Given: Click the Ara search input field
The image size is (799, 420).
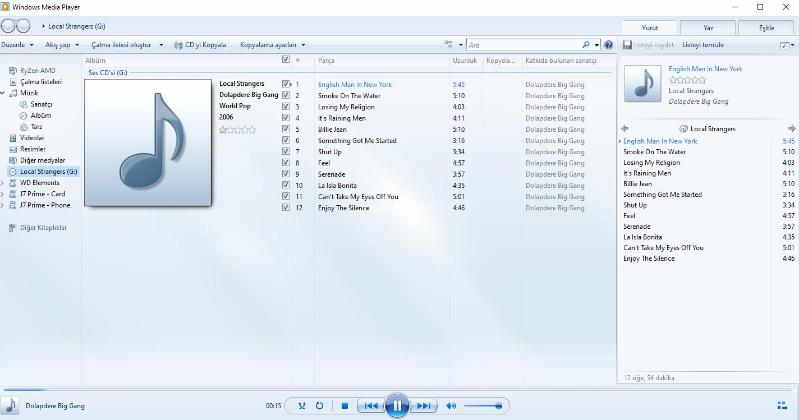Looking at the screenshot, I should click(x=524, y=45).
